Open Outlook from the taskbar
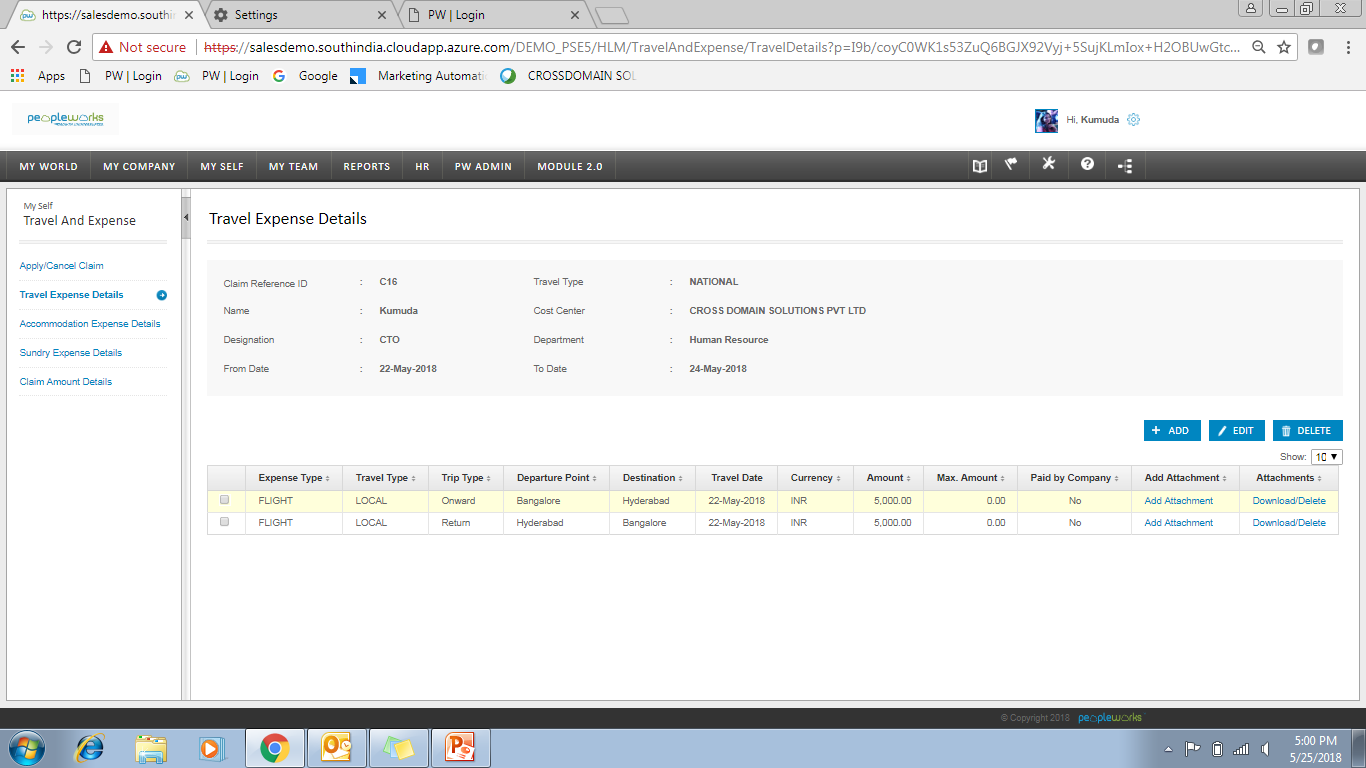Screen dimensions: 1366x768 point(336,747)
